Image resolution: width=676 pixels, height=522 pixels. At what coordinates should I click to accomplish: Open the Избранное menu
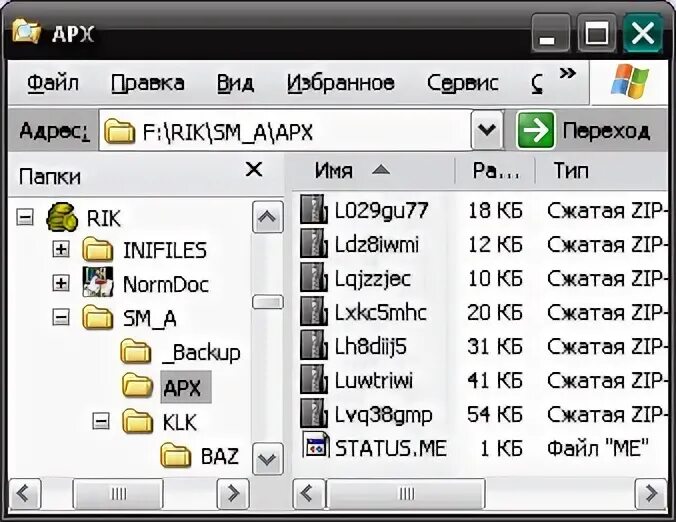pyautogui.click(x=341, y=83)
